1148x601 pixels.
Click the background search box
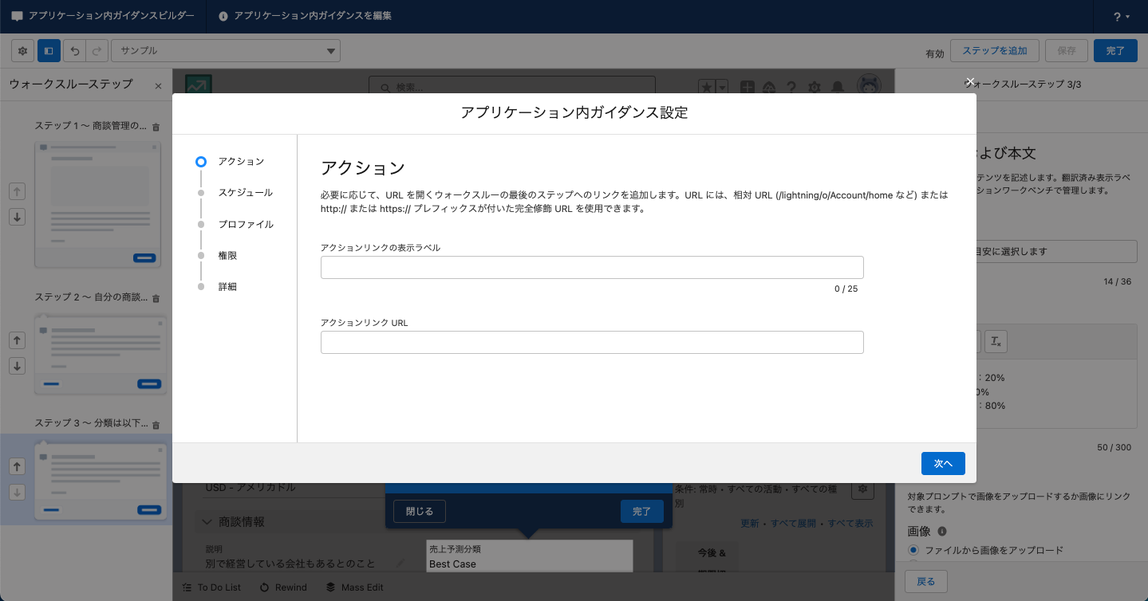512,86
